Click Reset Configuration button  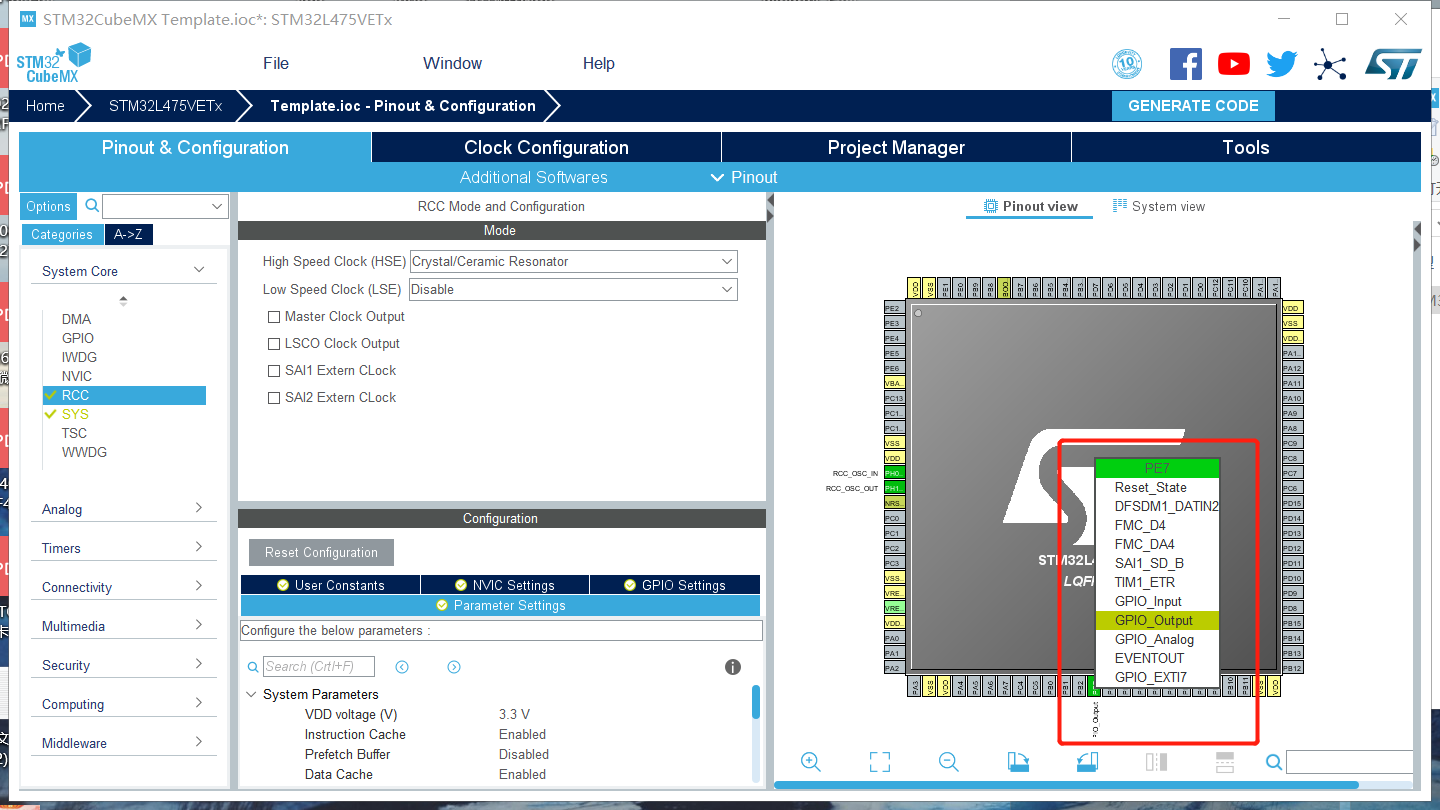click(x=321, y=552)
